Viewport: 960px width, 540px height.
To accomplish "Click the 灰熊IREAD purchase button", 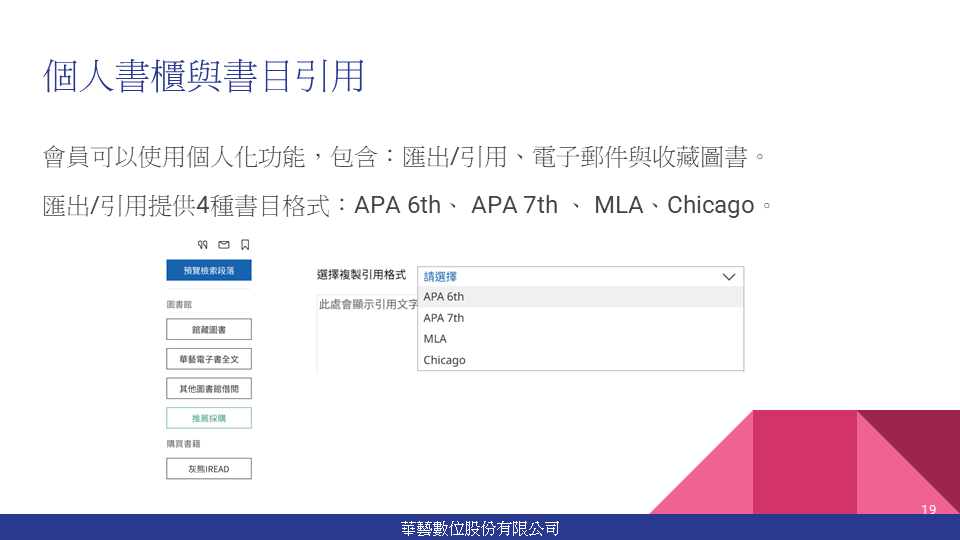I will coord(209,469).
